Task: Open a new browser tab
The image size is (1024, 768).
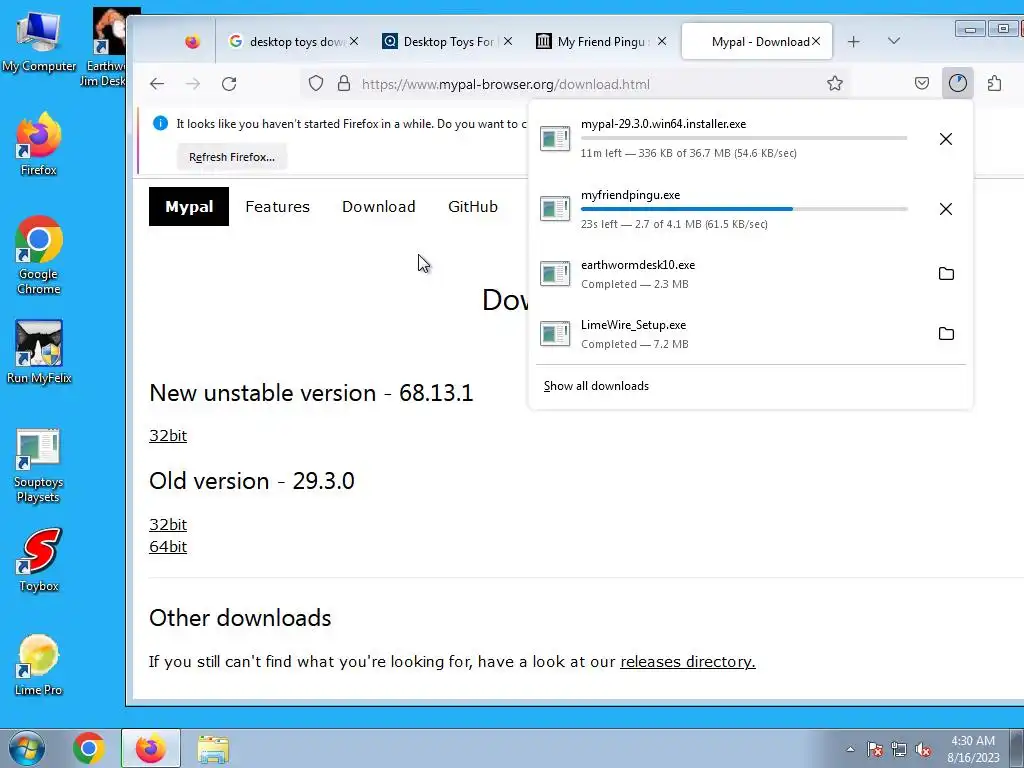Action: click(x=854, y=42)
